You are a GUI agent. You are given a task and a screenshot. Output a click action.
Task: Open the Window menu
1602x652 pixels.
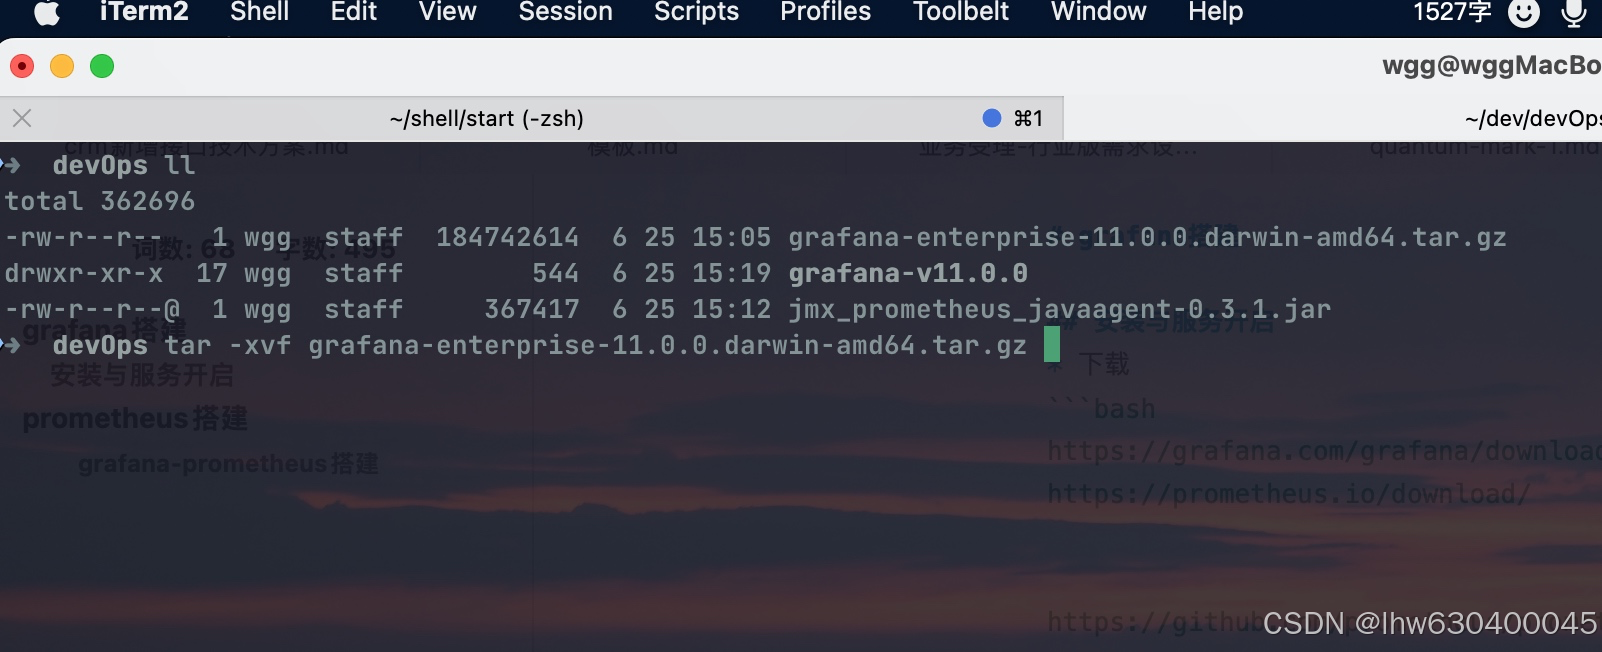pos(1098,12)
